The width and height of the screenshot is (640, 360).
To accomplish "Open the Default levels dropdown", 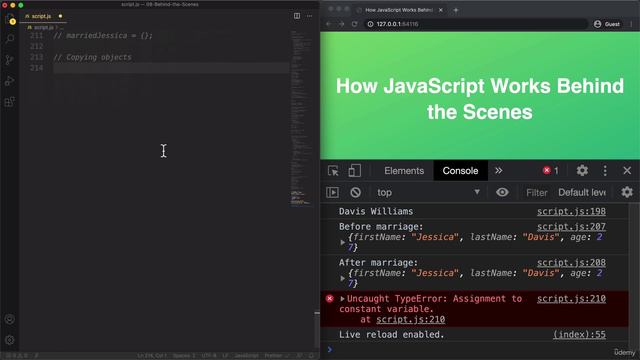I will tap(582, 192).
